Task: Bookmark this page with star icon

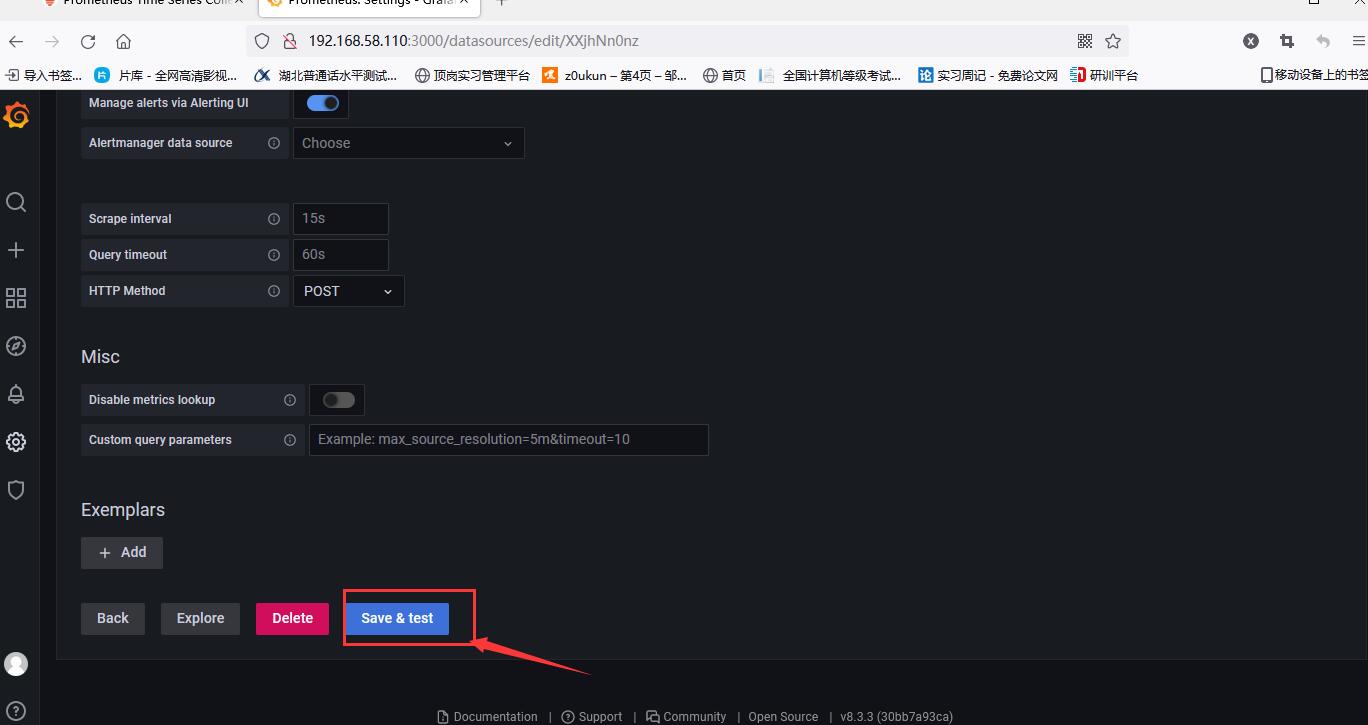Action: coord(1113,41)
